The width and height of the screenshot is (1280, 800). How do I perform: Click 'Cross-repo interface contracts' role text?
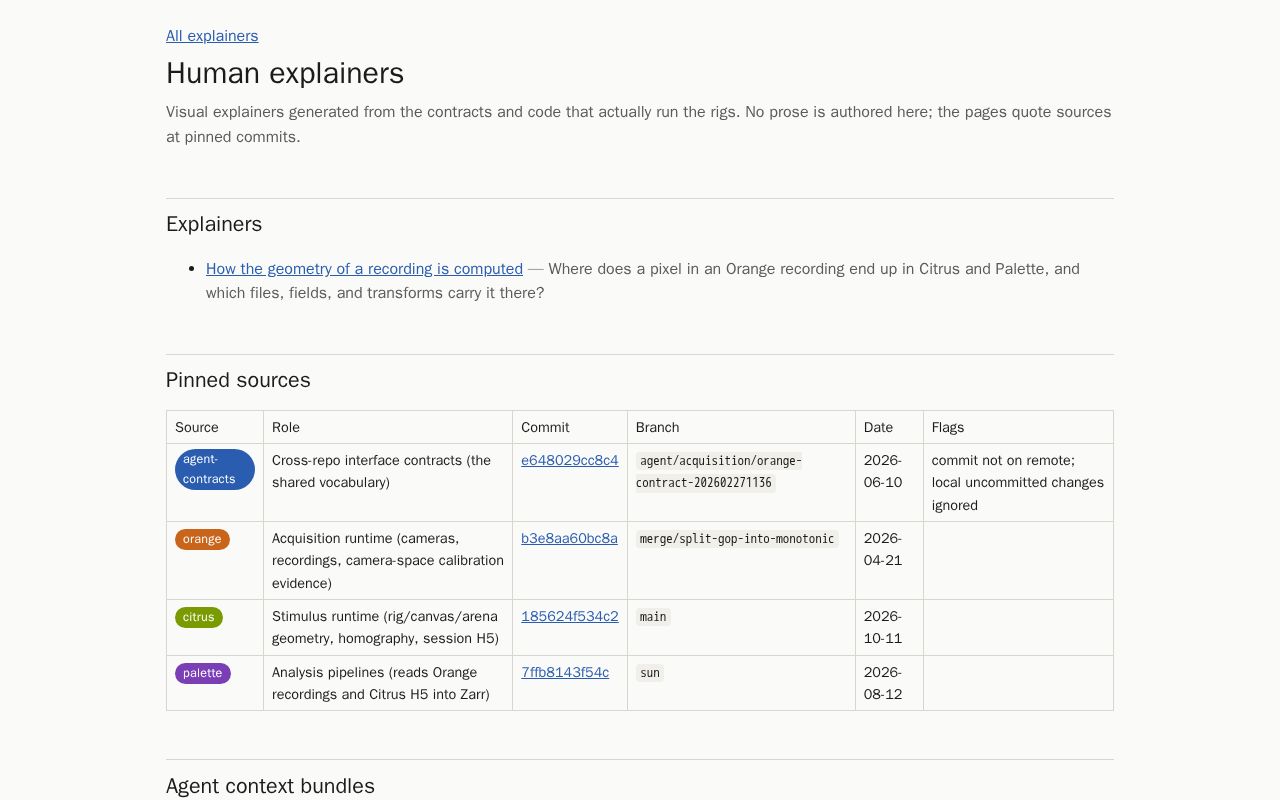click(x=382, y=472)
